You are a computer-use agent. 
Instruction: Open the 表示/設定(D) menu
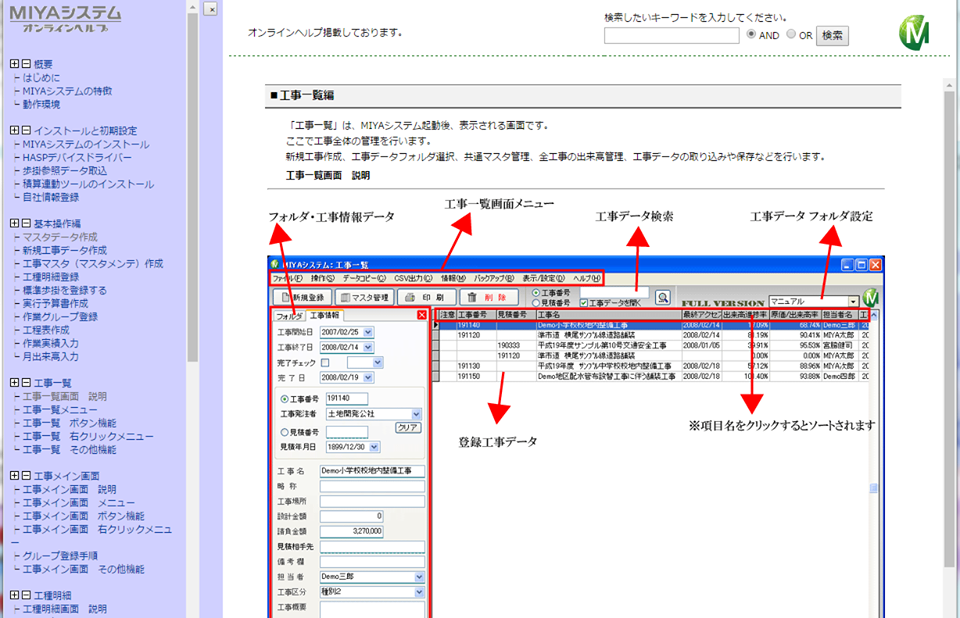tap(544, 279)
